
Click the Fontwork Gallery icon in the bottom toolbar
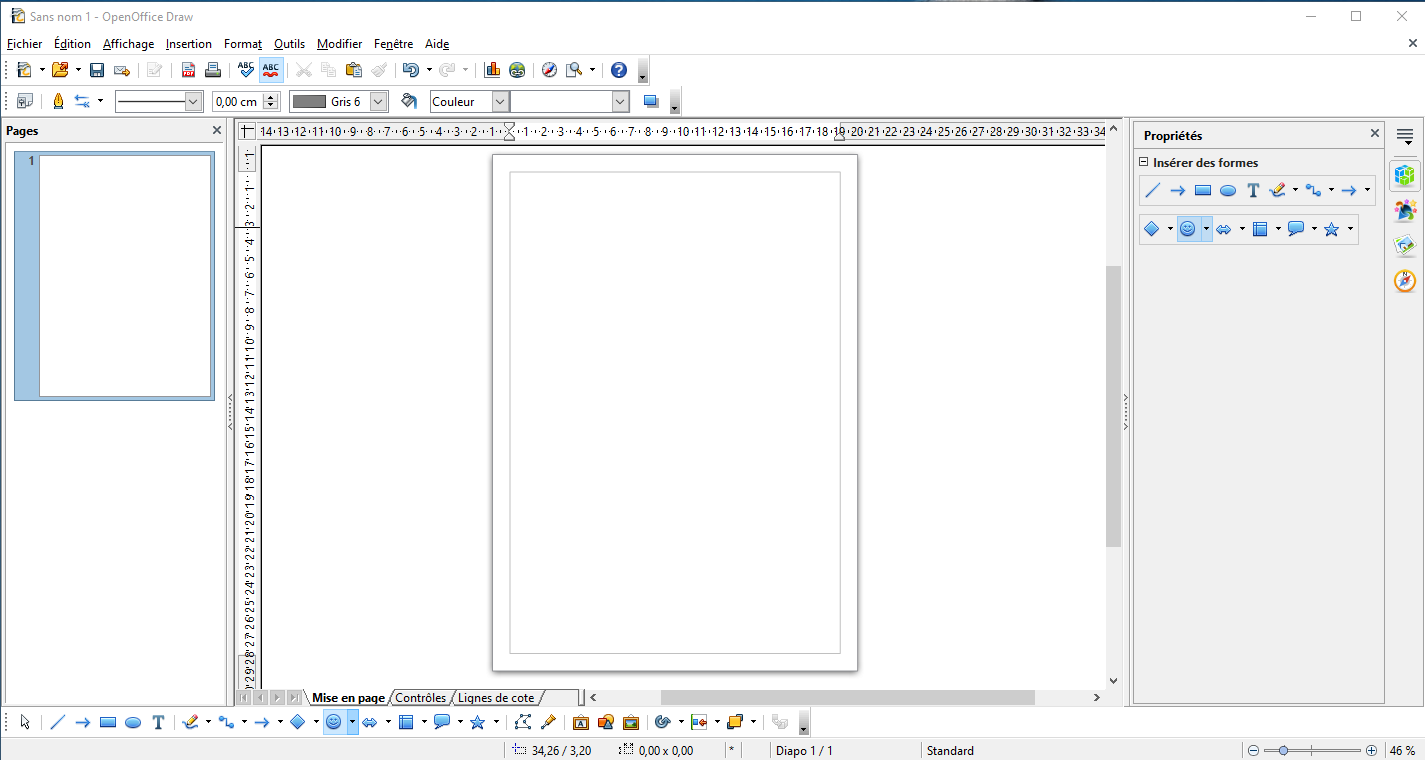(581, 722)
